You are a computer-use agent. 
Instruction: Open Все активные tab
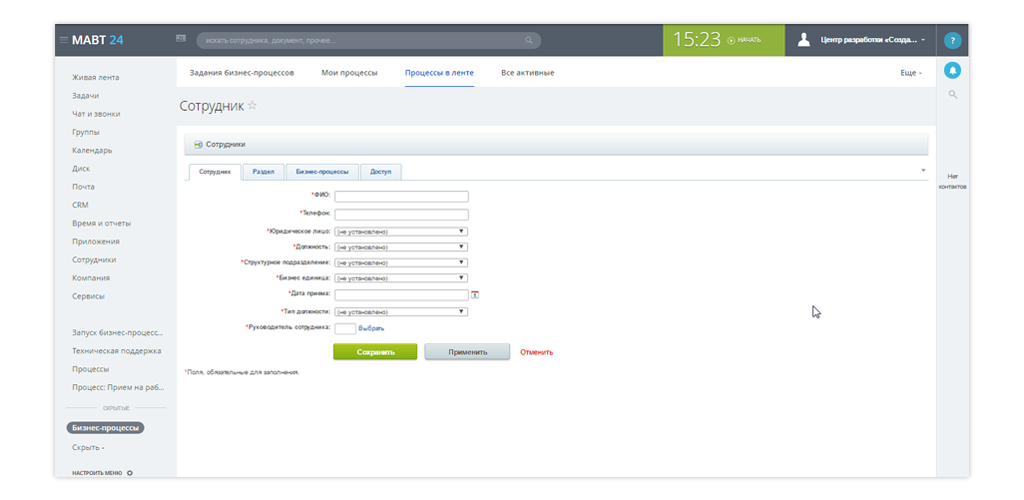tap(528, 72)
